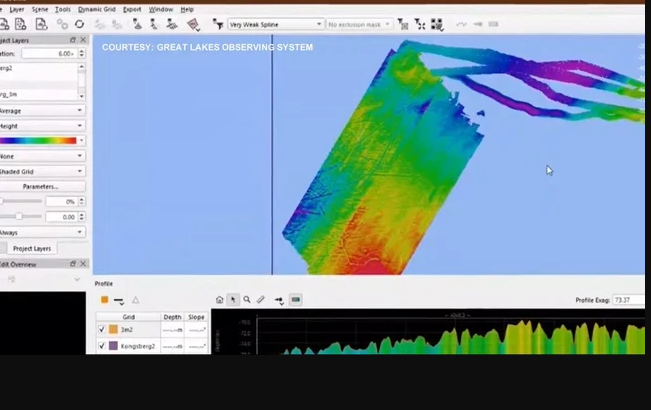Click the Profile Exag value field
This screenshot has height=410, width=651.
pos(629,300)
